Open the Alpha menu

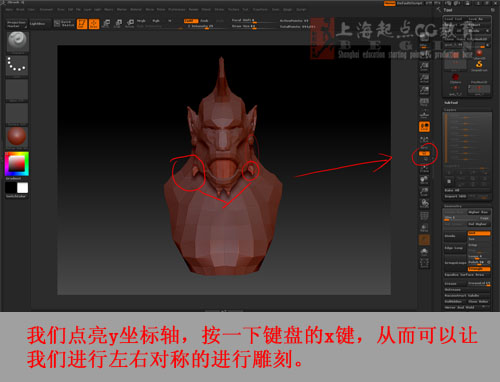[9, 9]
